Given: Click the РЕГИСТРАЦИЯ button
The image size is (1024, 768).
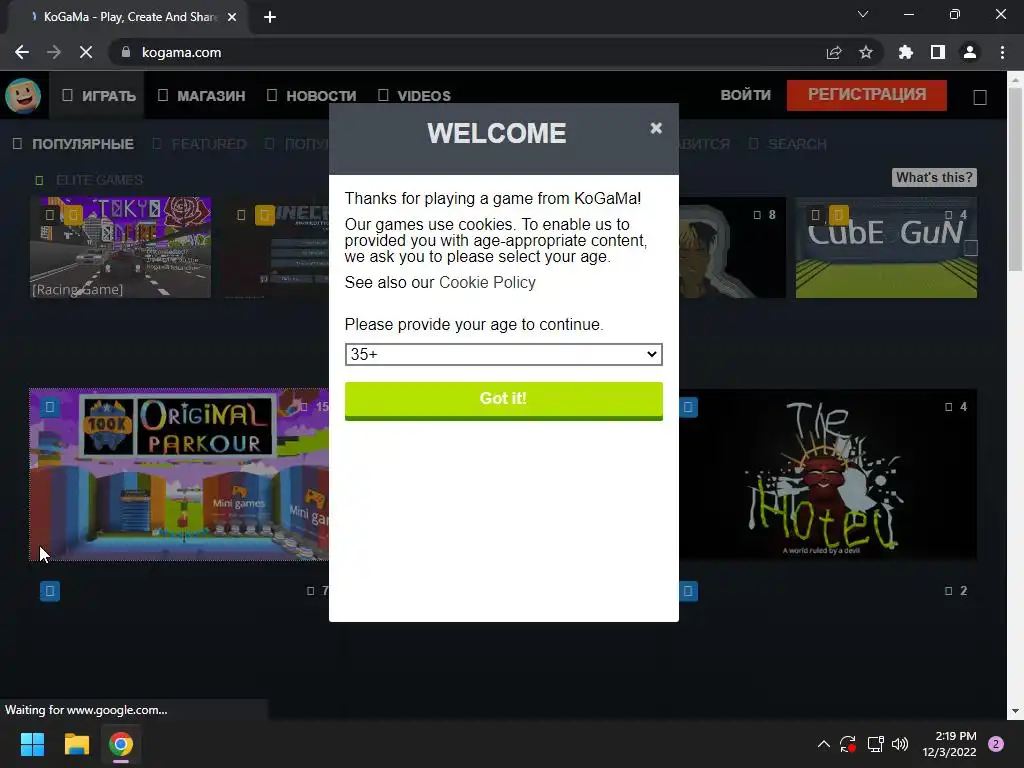Looking at the screenshot, I should [867, 95].
